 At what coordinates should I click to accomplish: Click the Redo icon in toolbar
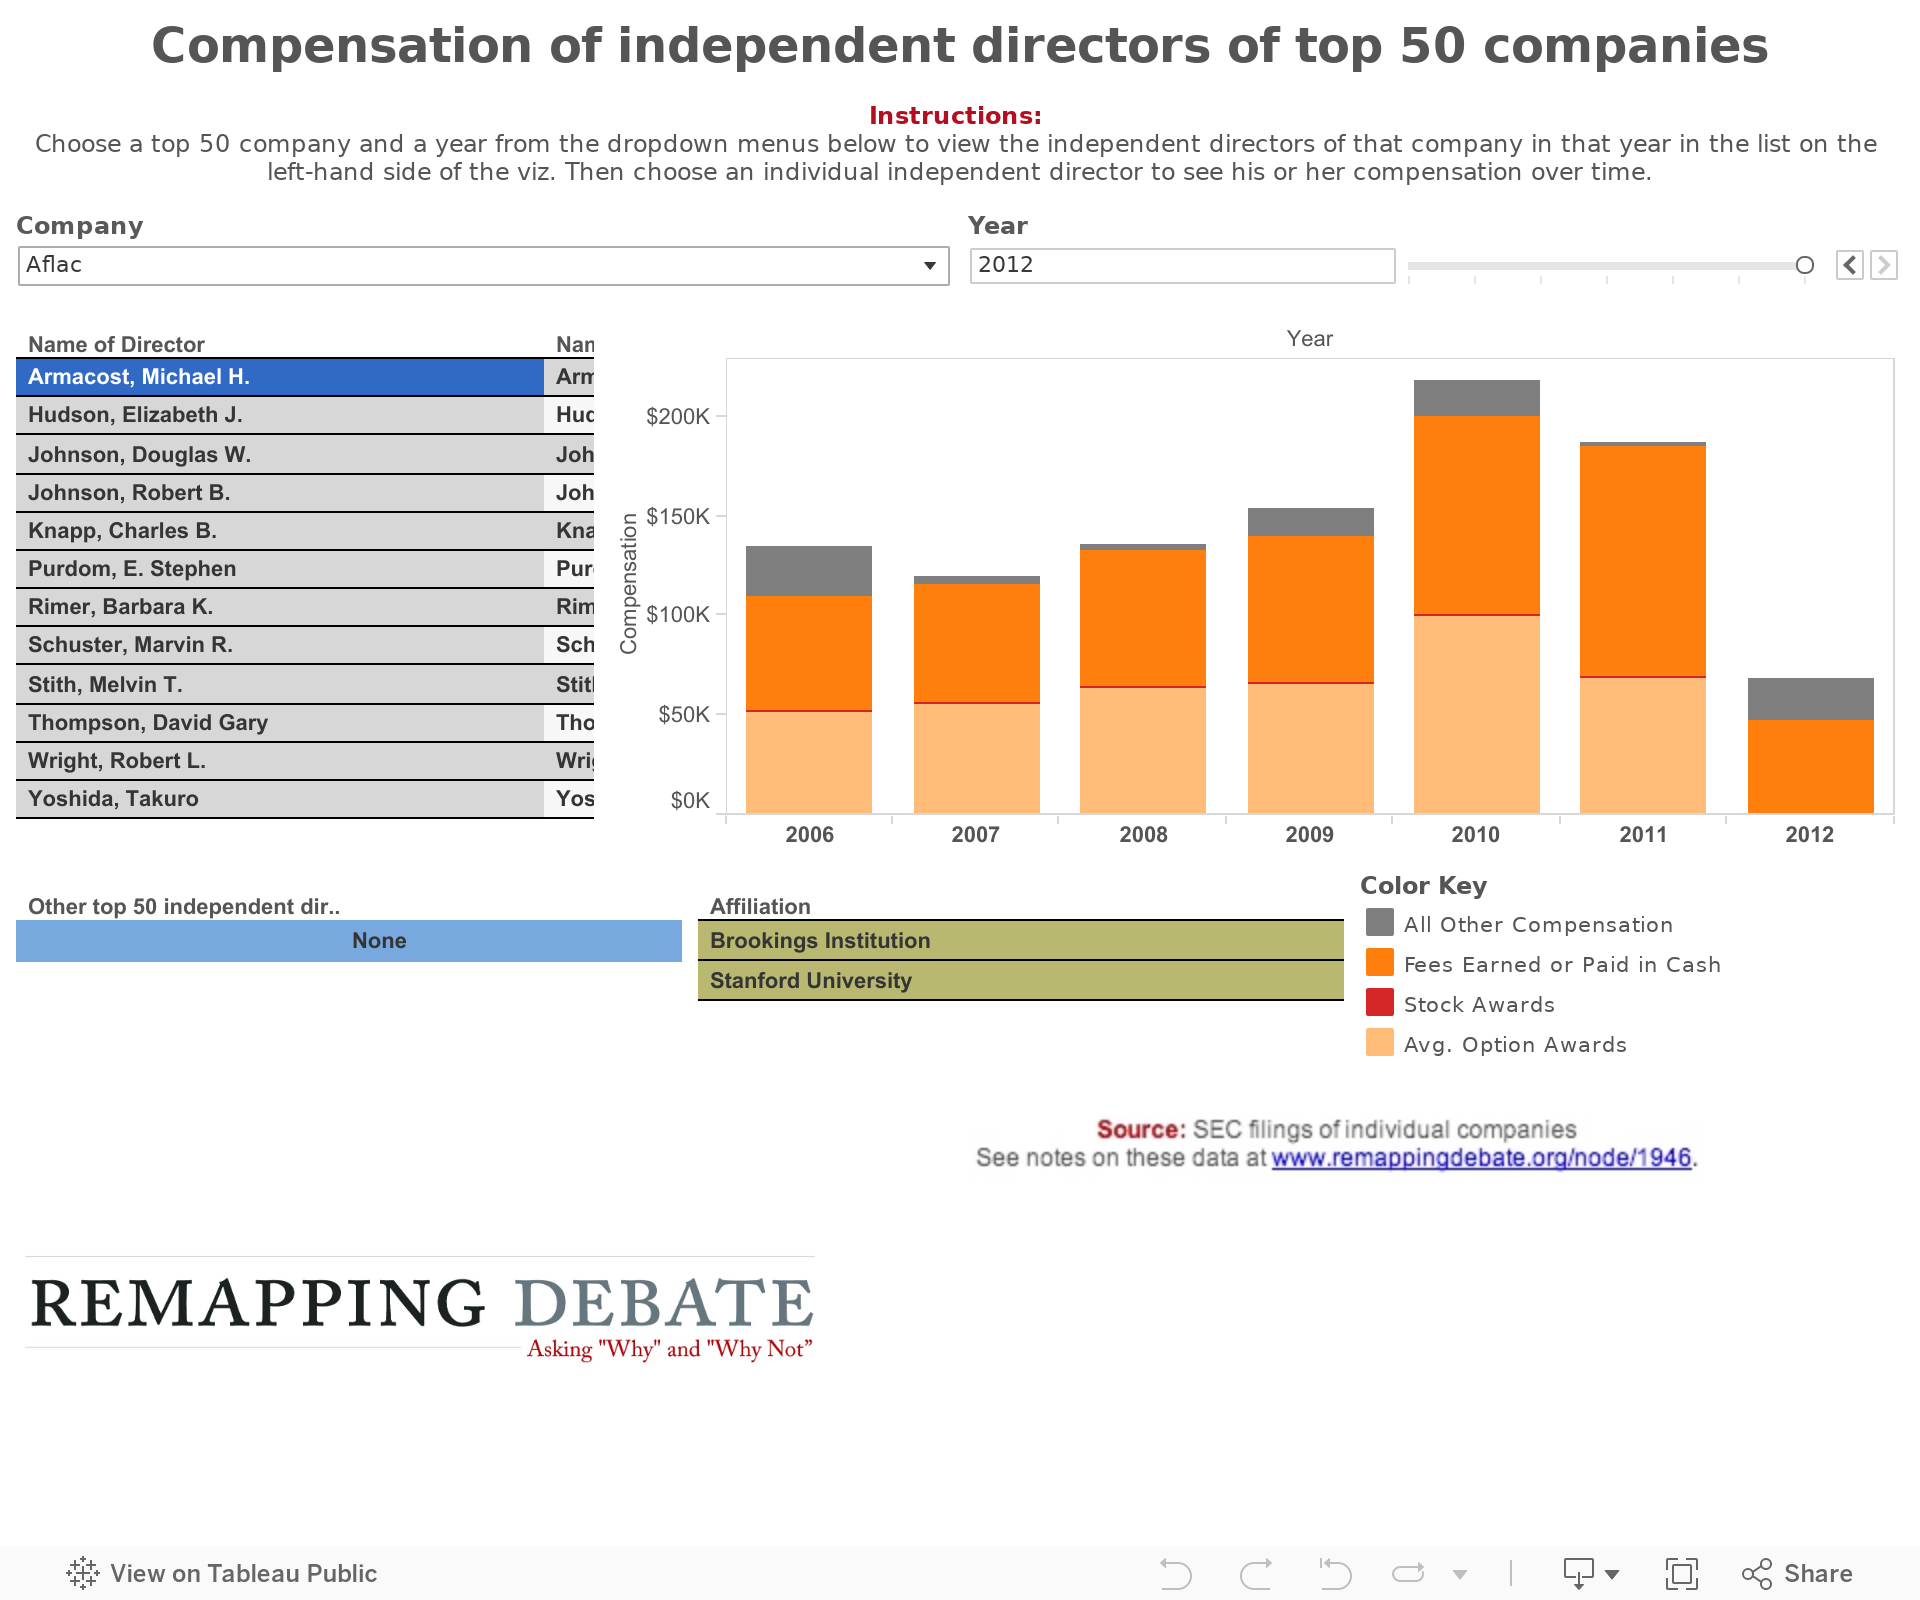1256,1573
